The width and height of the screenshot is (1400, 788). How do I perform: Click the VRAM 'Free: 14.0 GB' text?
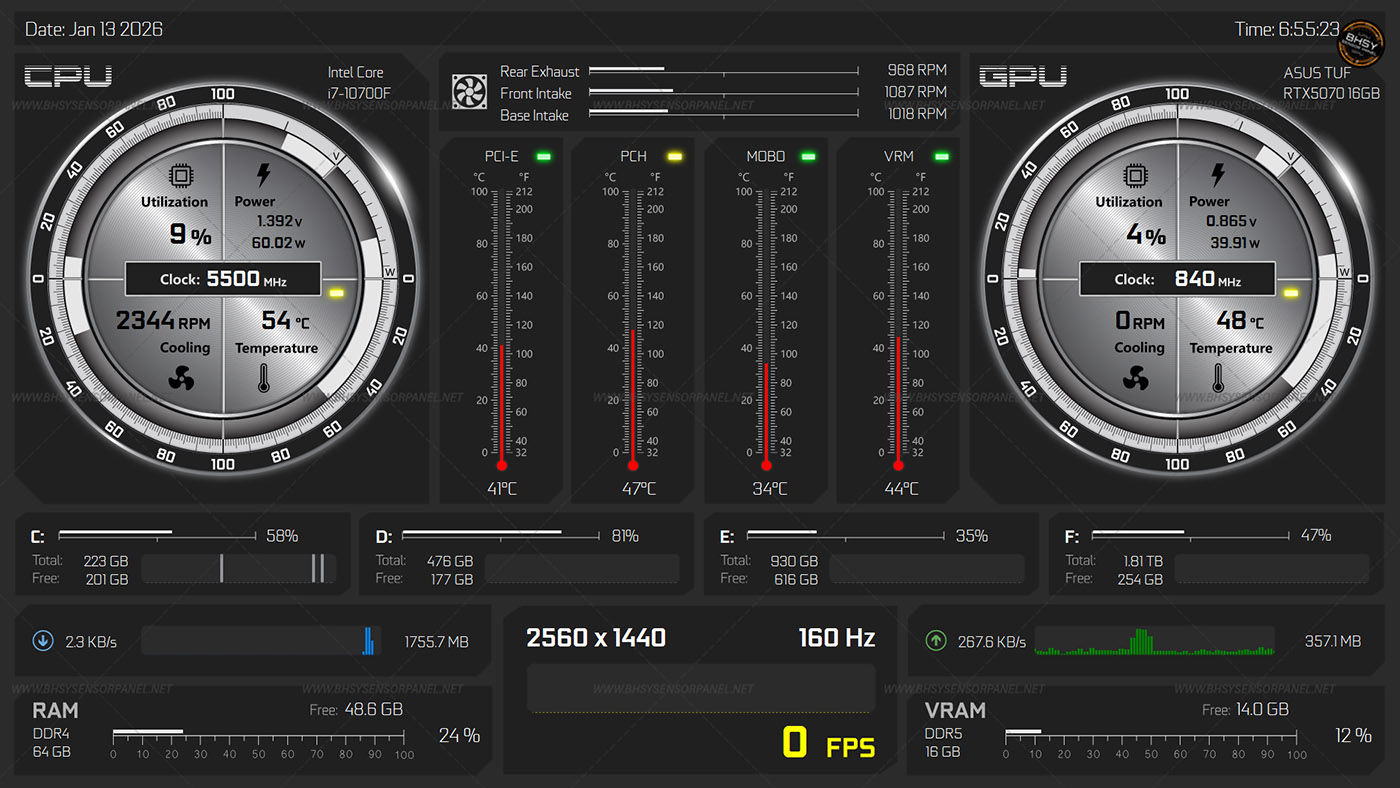[1245, 709]
